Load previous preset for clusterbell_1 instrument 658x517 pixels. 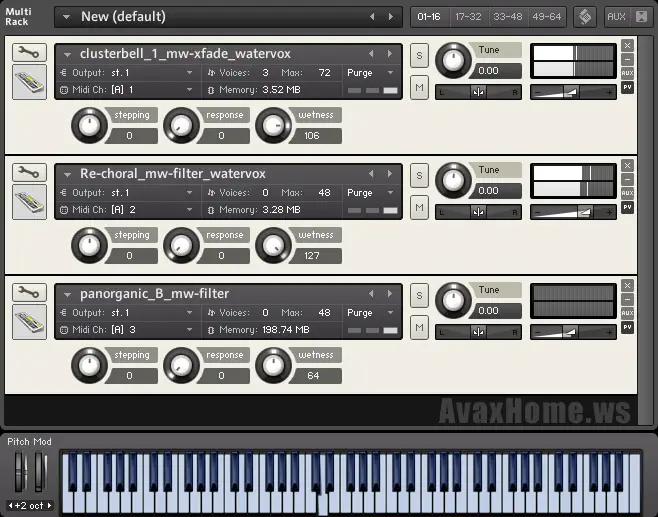(x=371, y=54)
